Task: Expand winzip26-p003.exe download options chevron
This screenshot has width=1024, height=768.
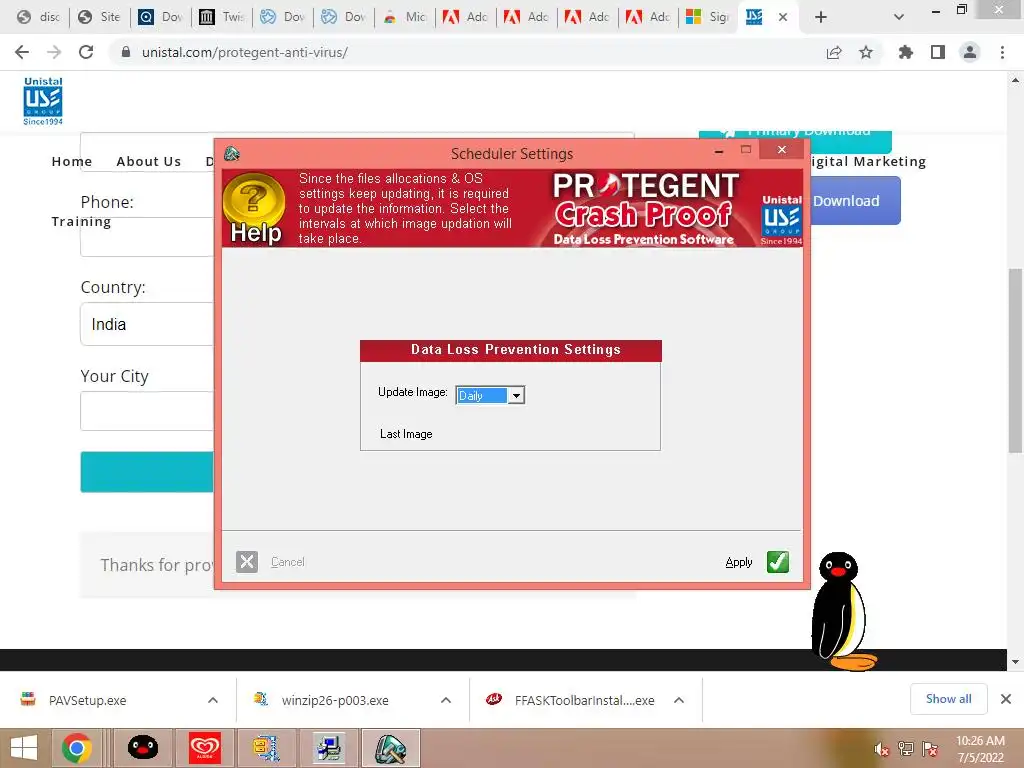Action: pyautogui.click(x=446, y=700)
